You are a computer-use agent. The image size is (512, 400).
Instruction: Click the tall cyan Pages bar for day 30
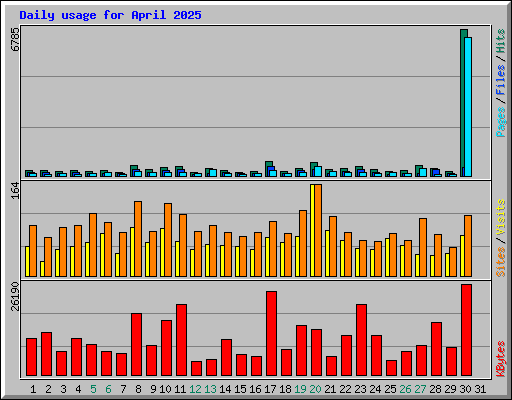468,107
